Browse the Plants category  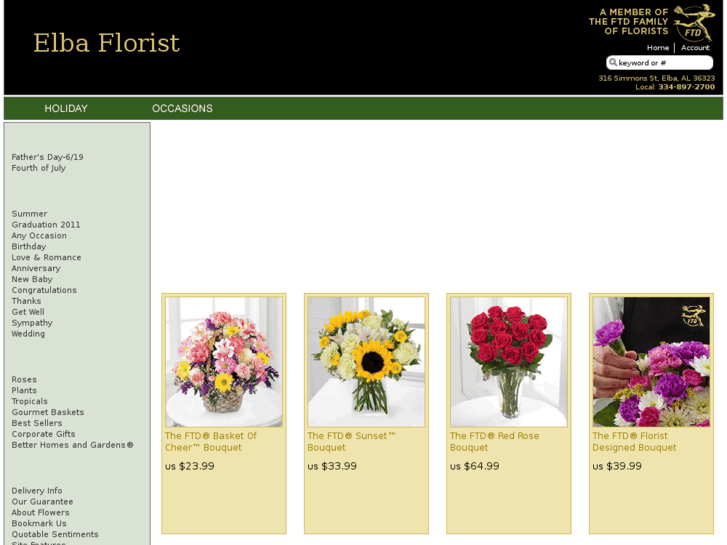24,391
